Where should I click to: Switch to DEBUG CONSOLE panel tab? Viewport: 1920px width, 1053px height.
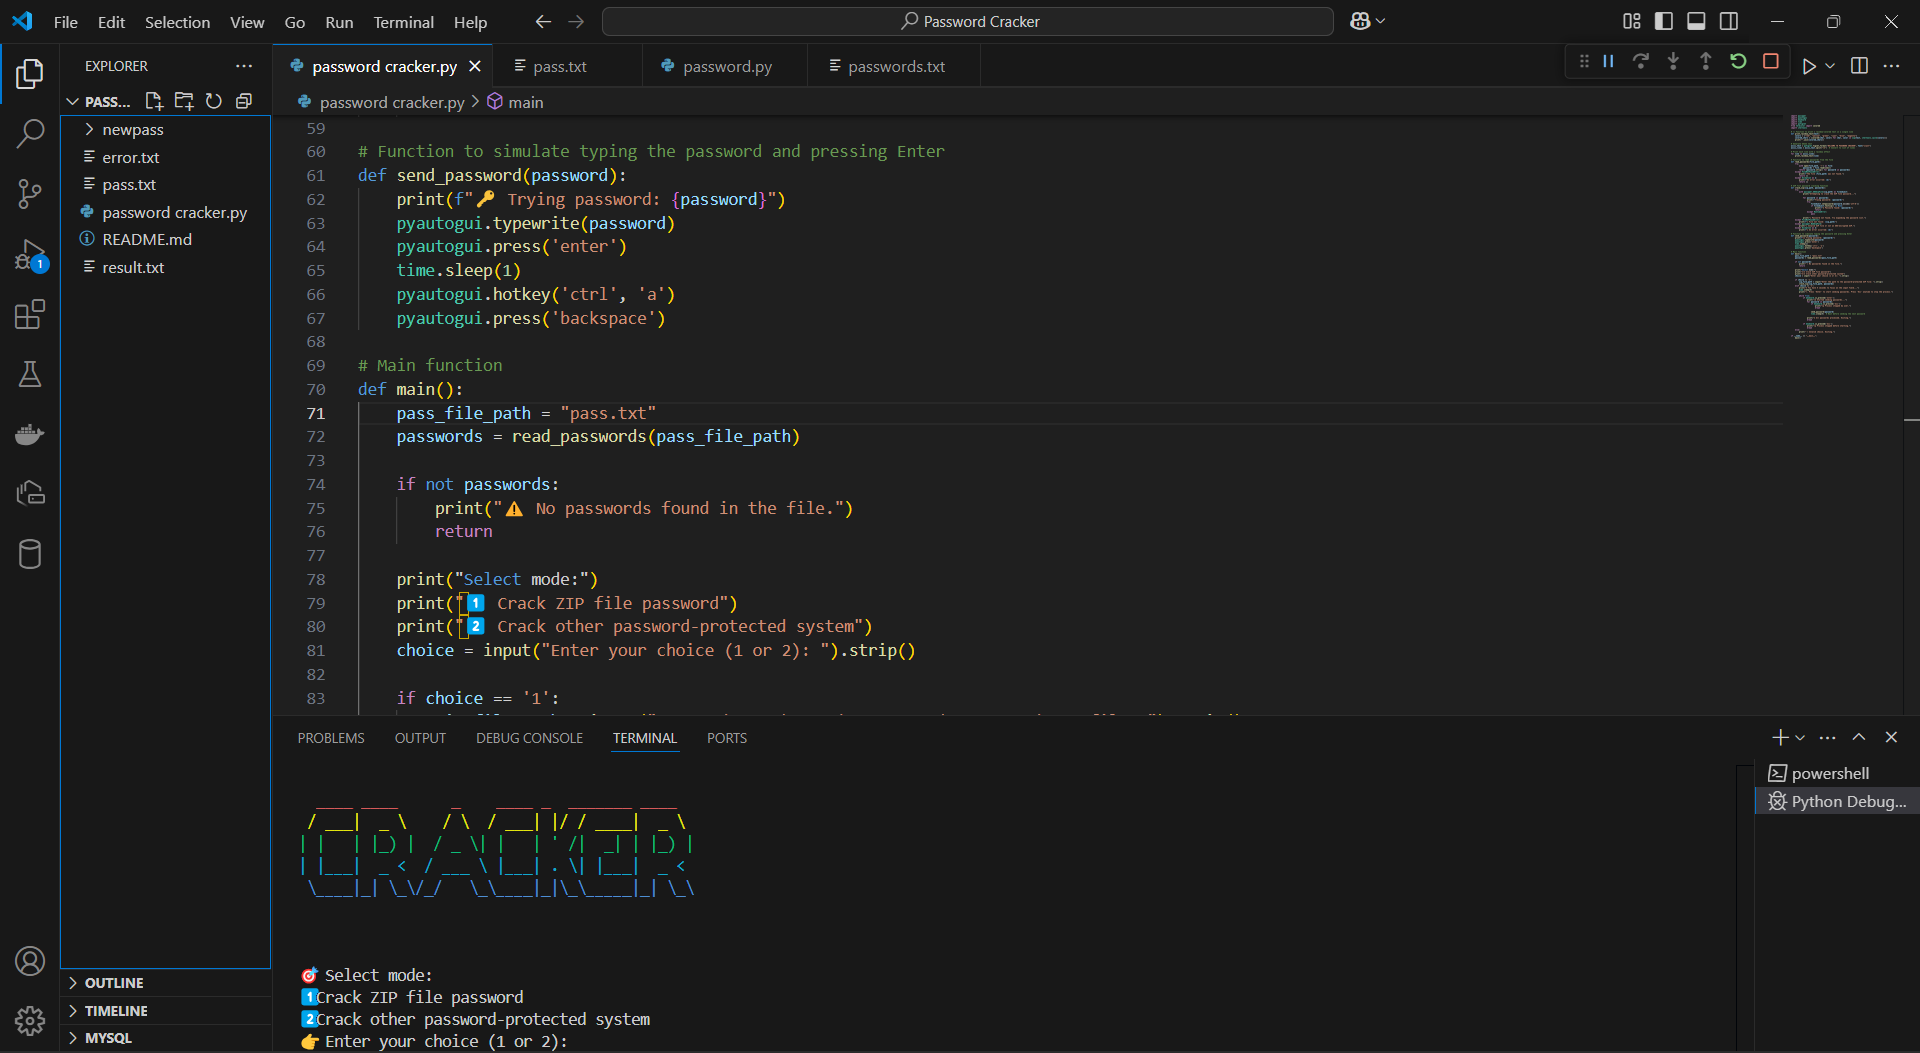click(x=529, y=738)
